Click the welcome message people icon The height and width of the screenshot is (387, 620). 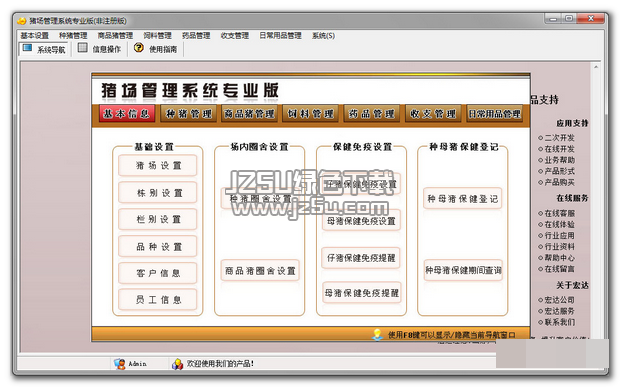pyautogui.click(x=177, y=364)
